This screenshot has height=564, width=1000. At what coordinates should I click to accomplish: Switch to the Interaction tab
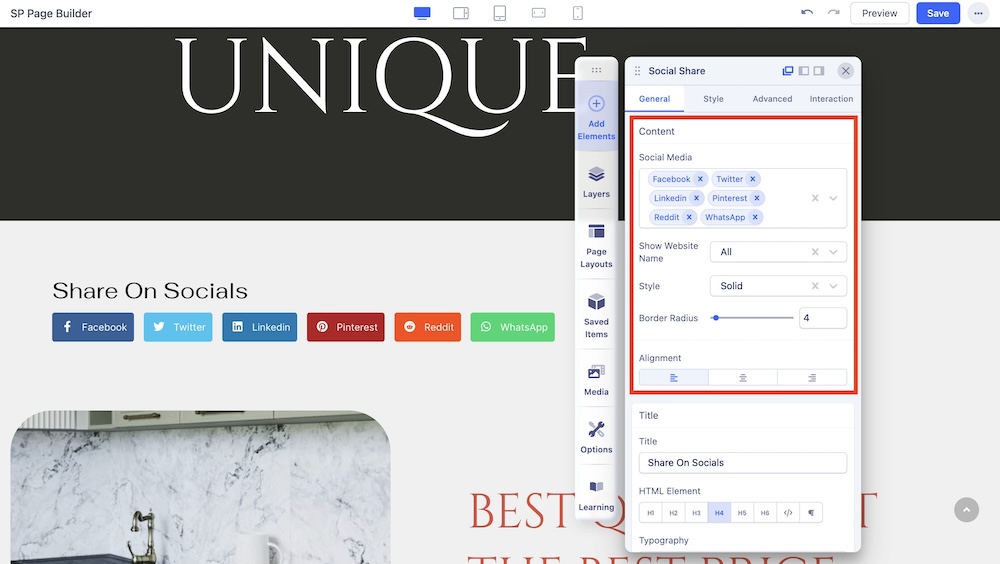(x=831, y=99)
